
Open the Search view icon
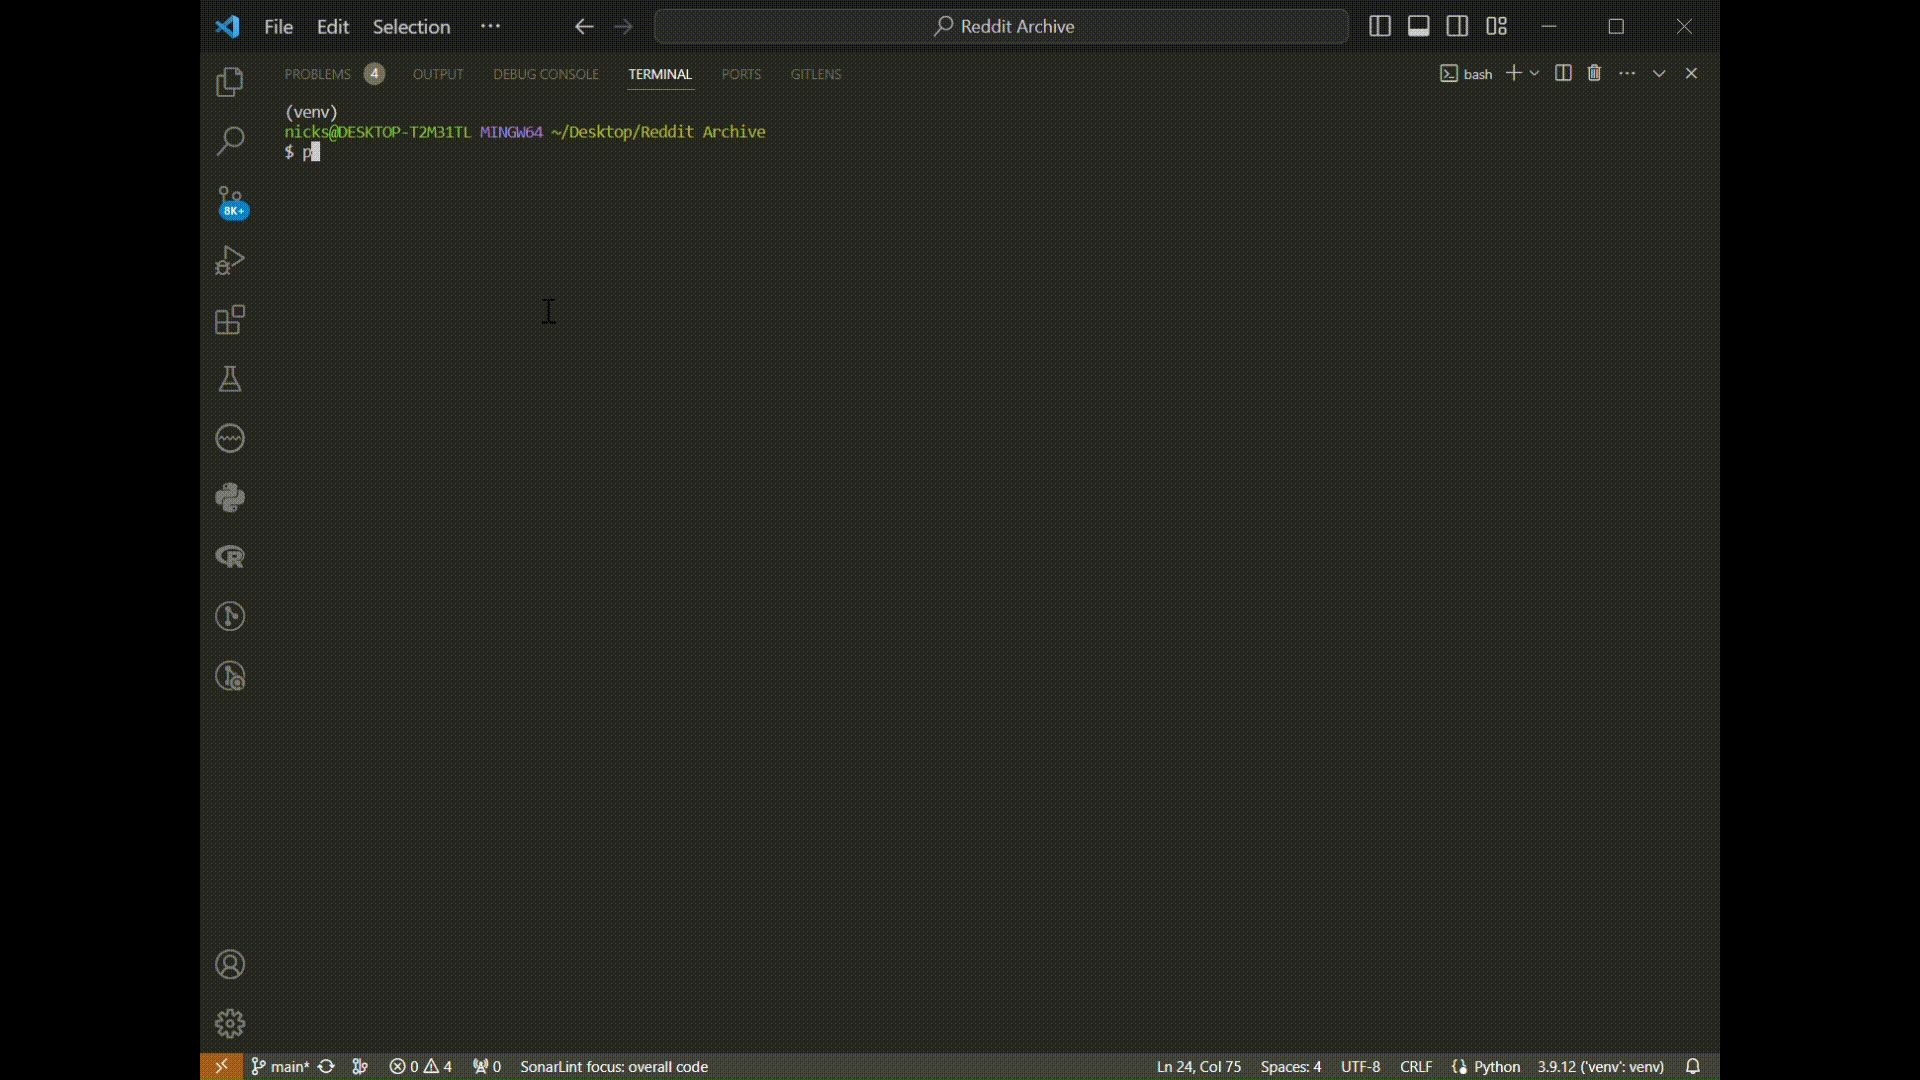[230, 141]
